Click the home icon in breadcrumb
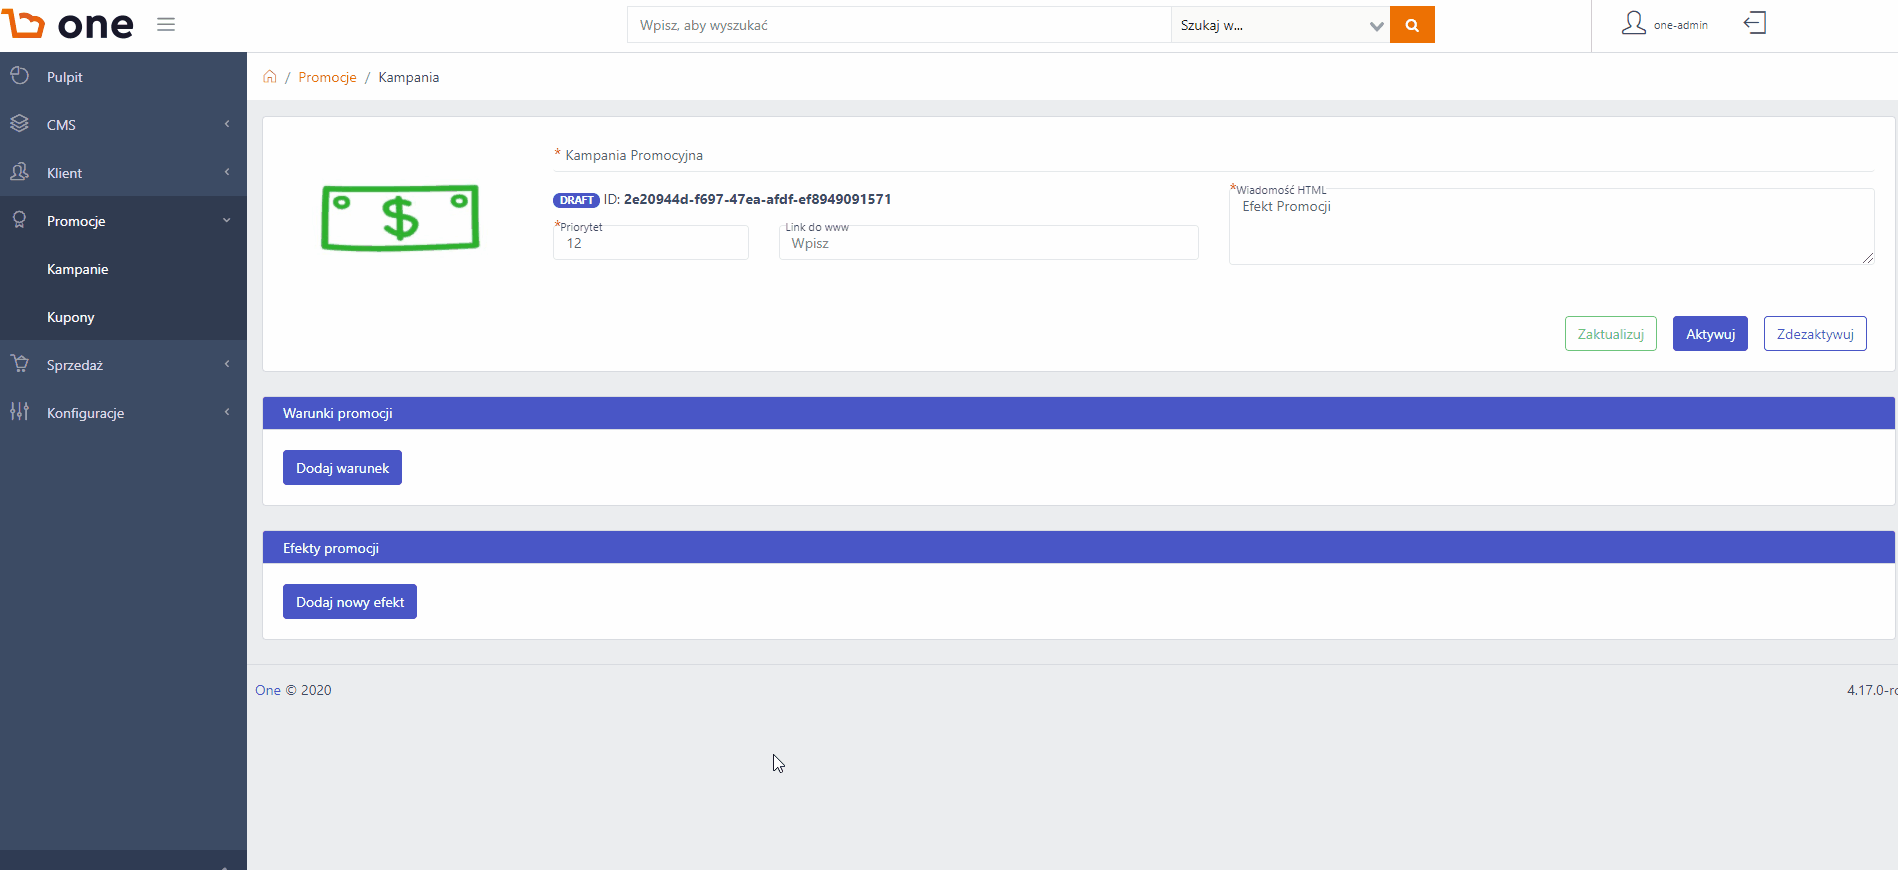 click(x=270, y=77)
